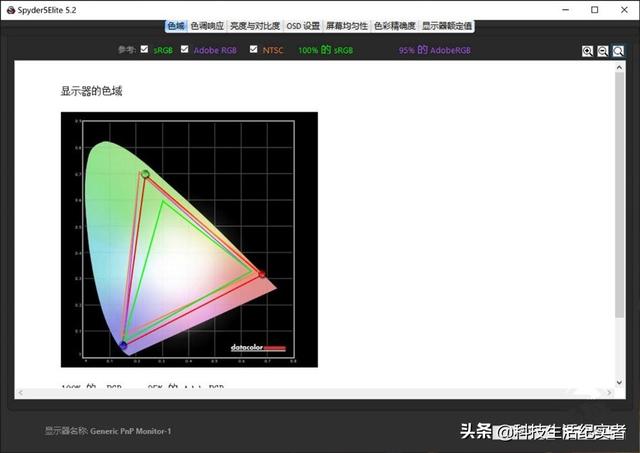Click the color gamut chart image
This screenshot has height=453, width=640.
tap(189, 240)
